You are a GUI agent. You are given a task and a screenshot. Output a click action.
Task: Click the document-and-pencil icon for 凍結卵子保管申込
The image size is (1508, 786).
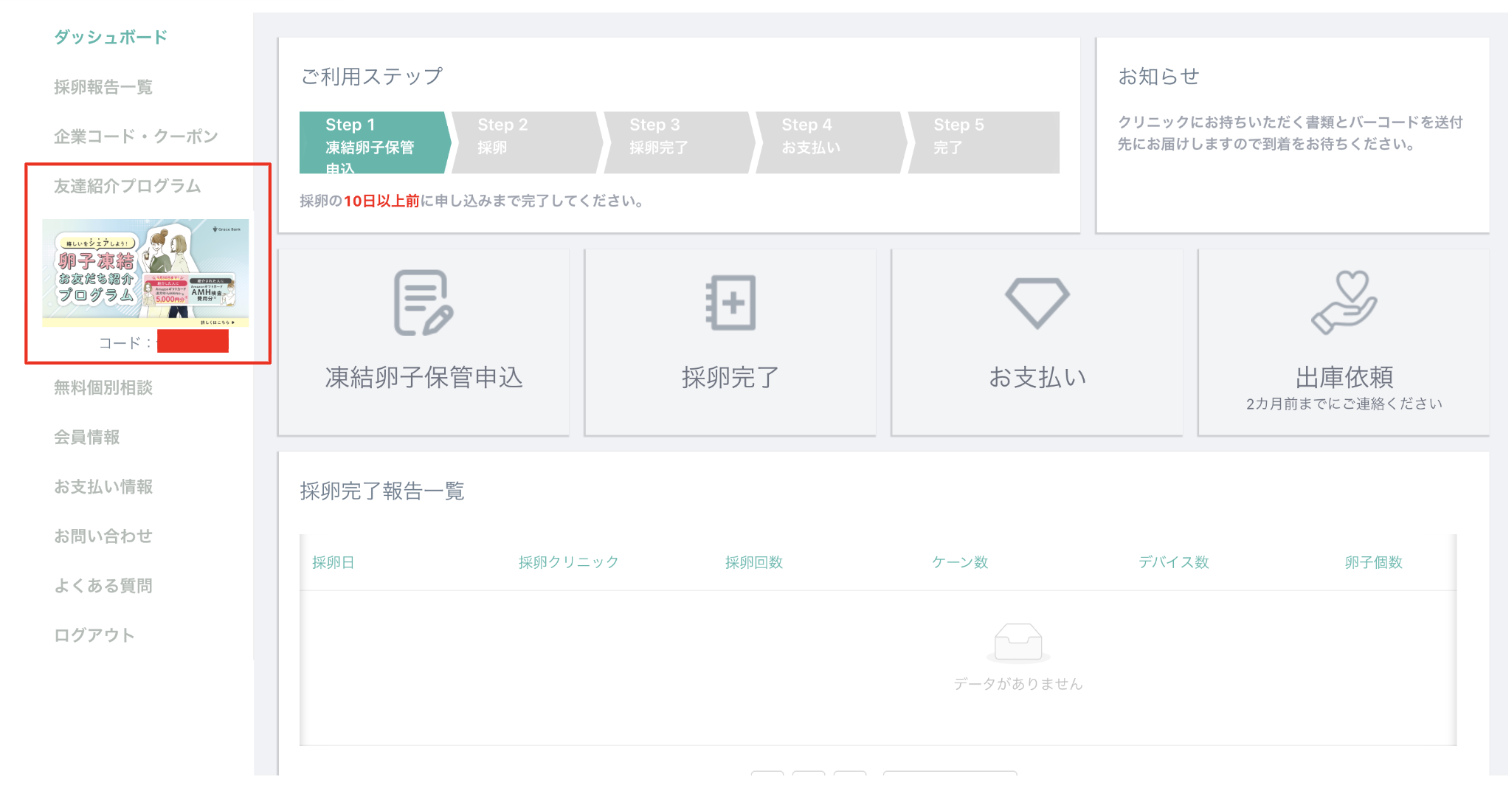[x=423, y=303]
